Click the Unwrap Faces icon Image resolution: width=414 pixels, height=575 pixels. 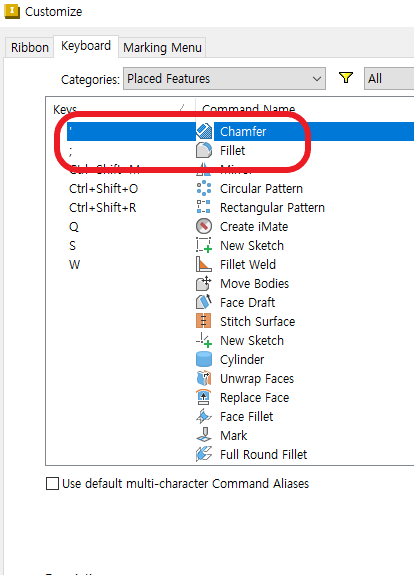pyautogui.click(x=204, y=378)
